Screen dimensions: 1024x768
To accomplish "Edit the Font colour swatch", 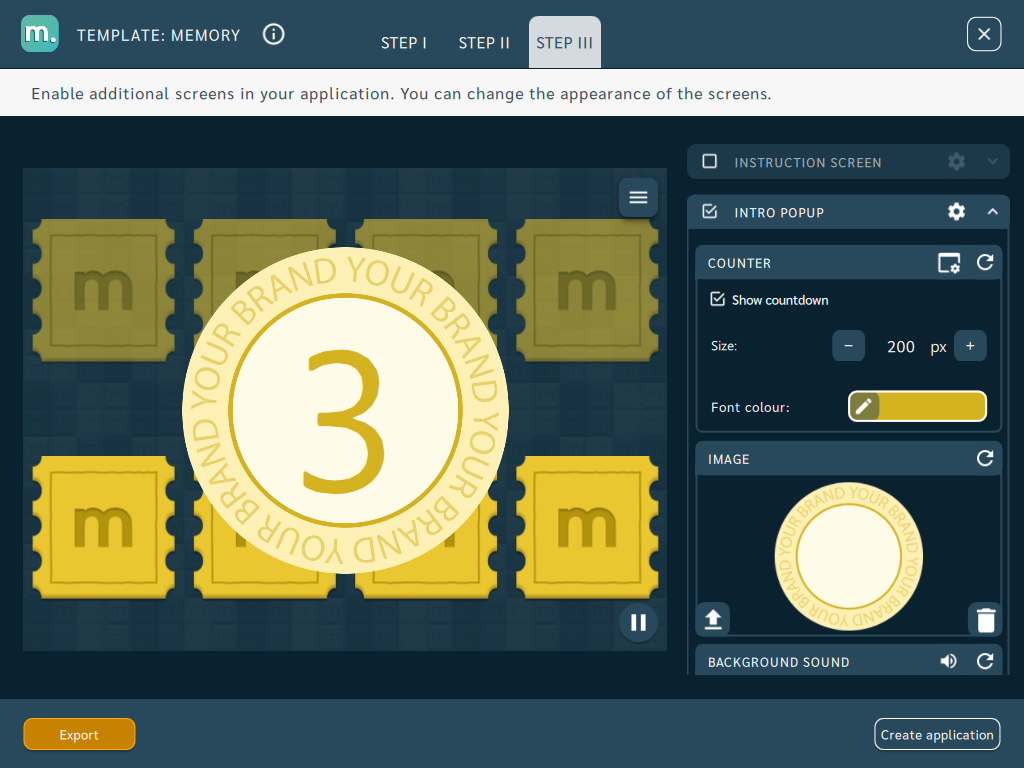I will coord(917,406).
